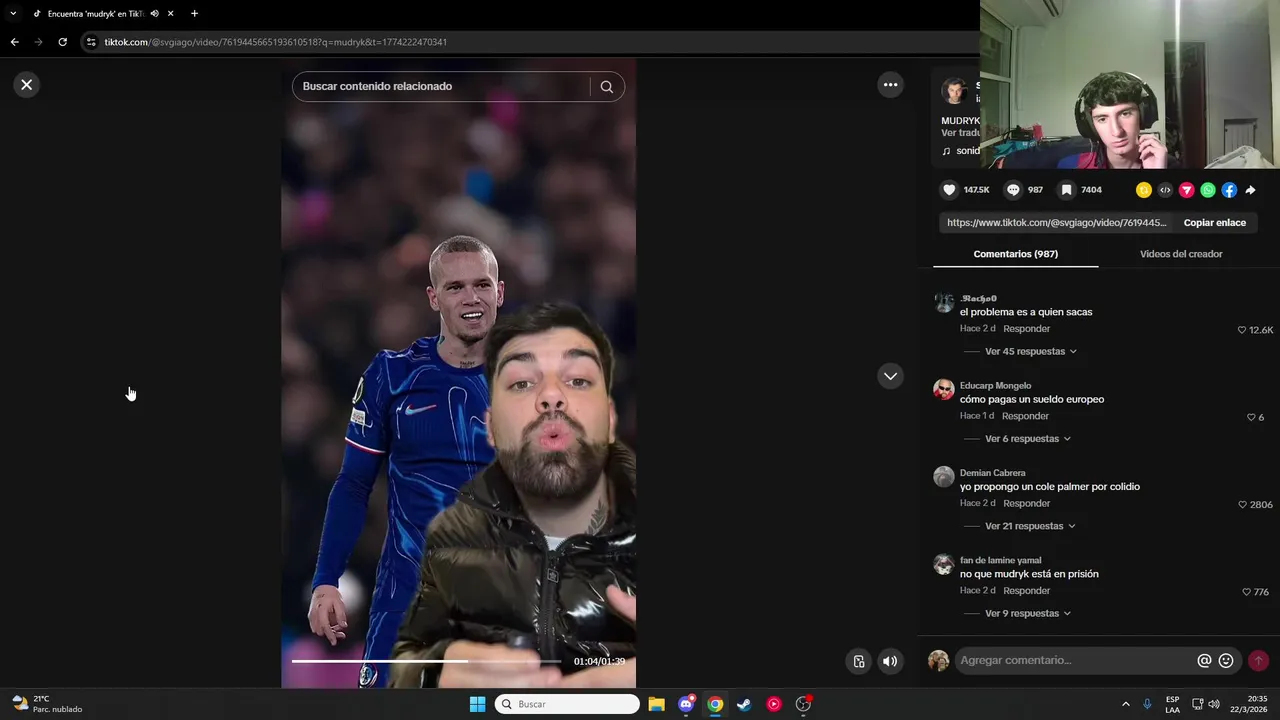This screenshot has width=1280, height=720.
Task: Like the video with the heart icon
Action: [x=950, y=190]
